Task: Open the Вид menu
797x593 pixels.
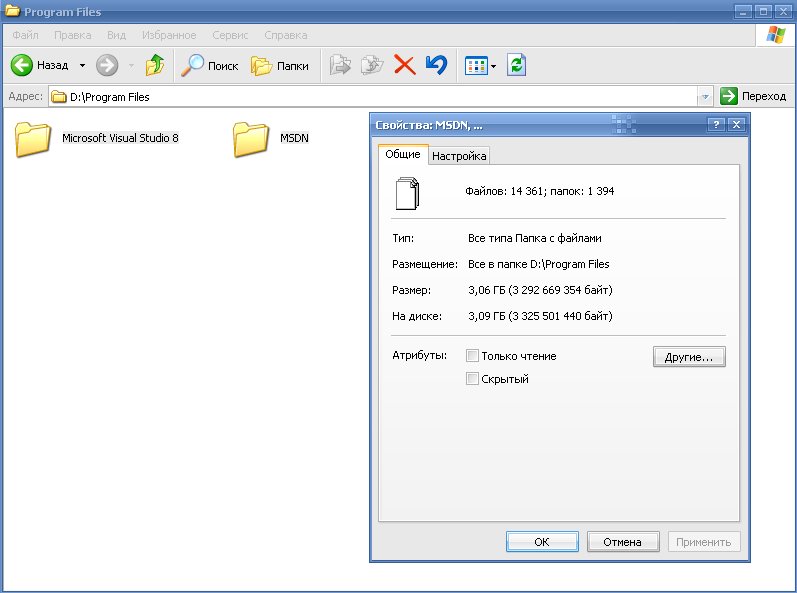Action: click(116, 35)
